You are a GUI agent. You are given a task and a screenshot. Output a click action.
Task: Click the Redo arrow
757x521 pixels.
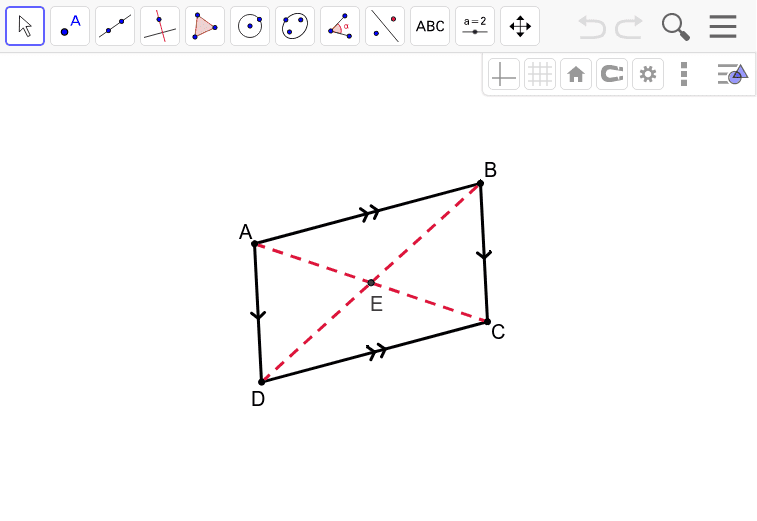(x=629, y=27)
